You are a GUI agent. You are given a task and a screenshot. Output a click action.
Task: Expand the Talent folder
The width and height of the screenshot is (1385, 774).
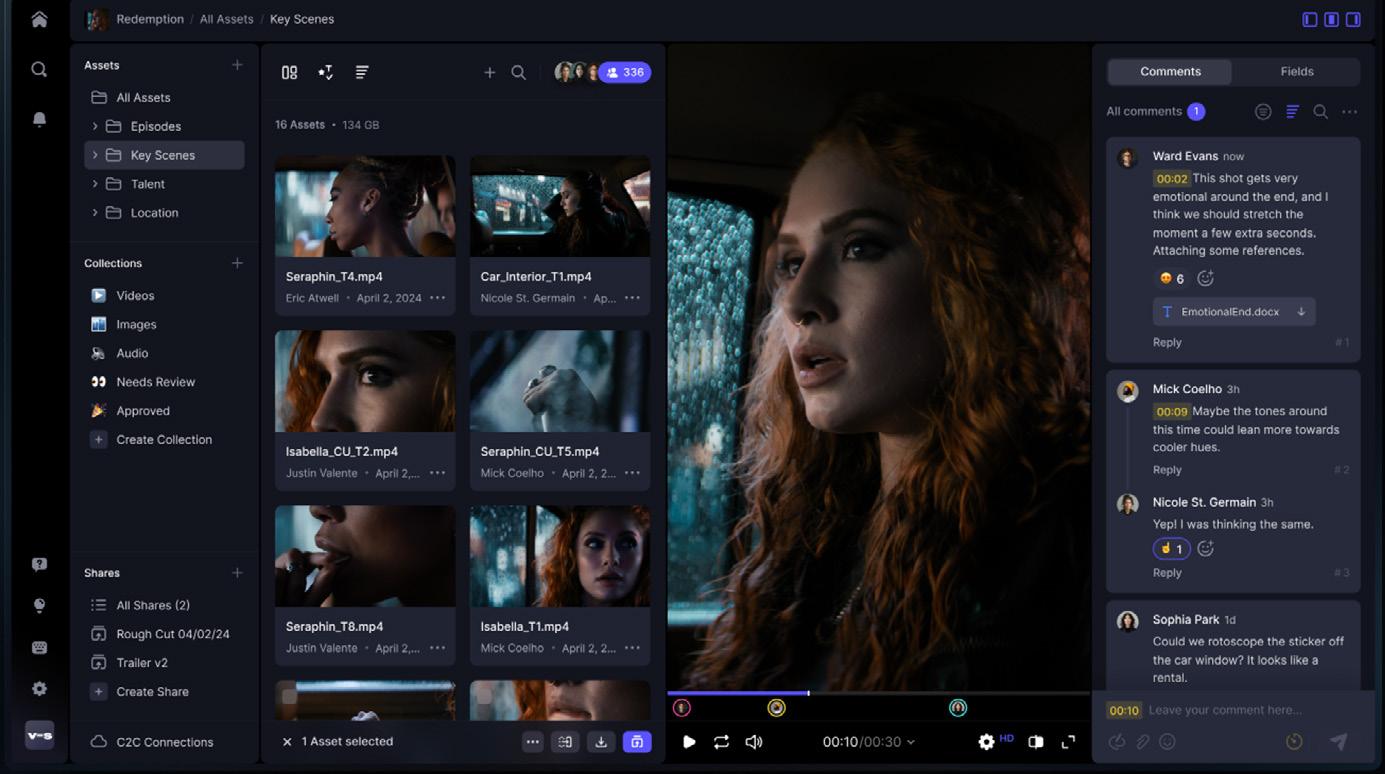click(95, 184)
